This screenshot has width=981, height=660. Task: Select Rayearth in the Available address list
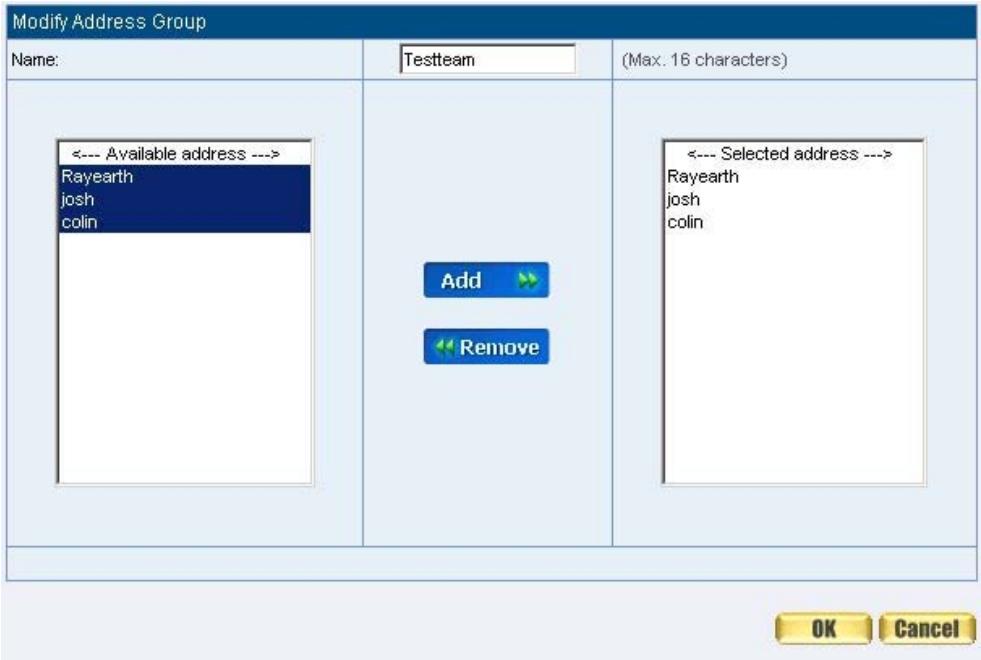(x=185, y=176)
